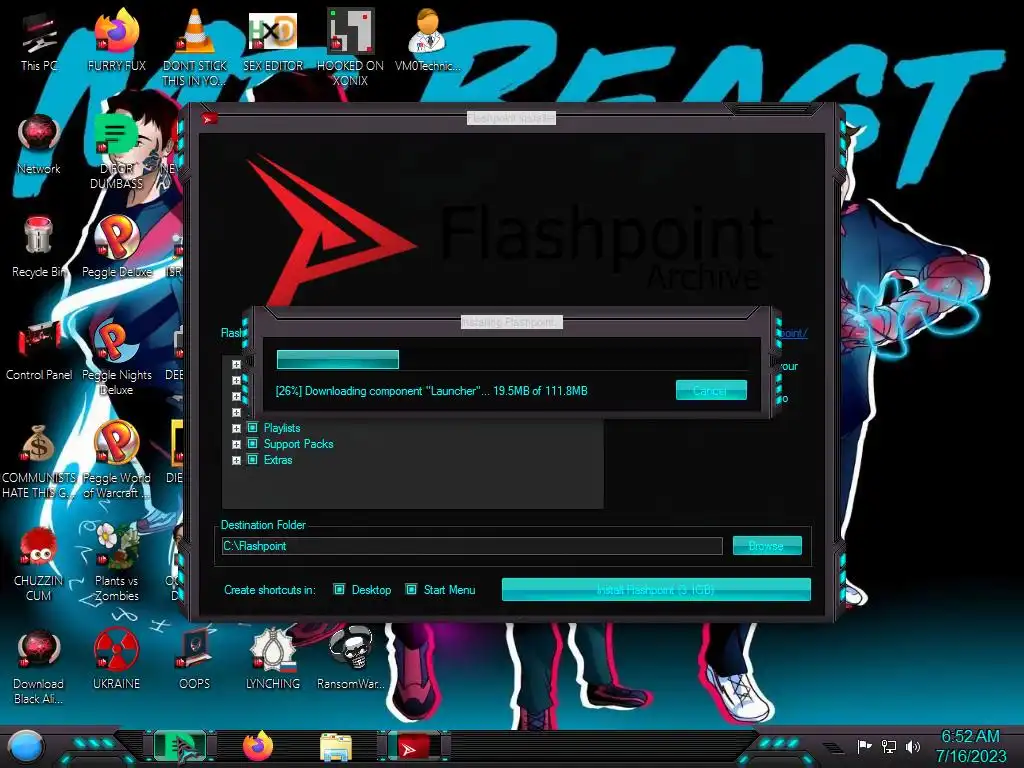Image resolution: width=1024 pixels, height=768 pixels.
Task: Open the Network desktop icon
Action: (39, 144)
